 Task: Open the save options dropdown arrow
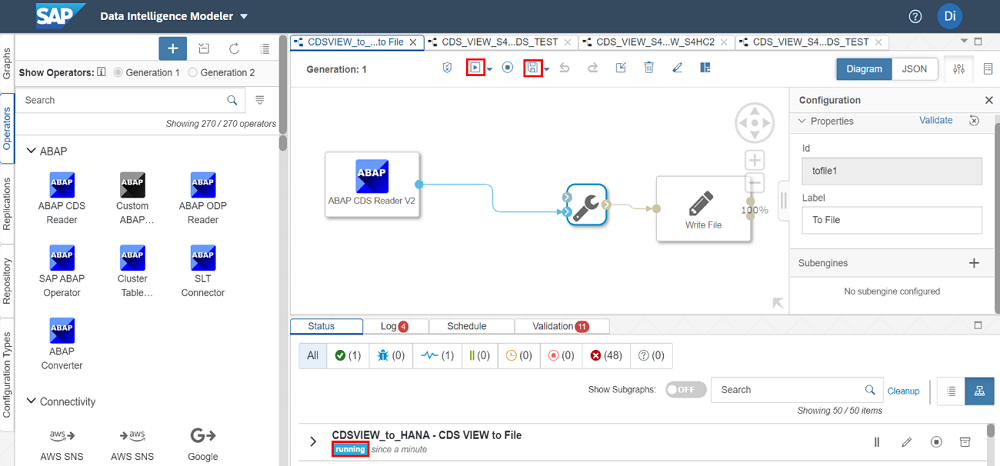[x=547, y=69]
